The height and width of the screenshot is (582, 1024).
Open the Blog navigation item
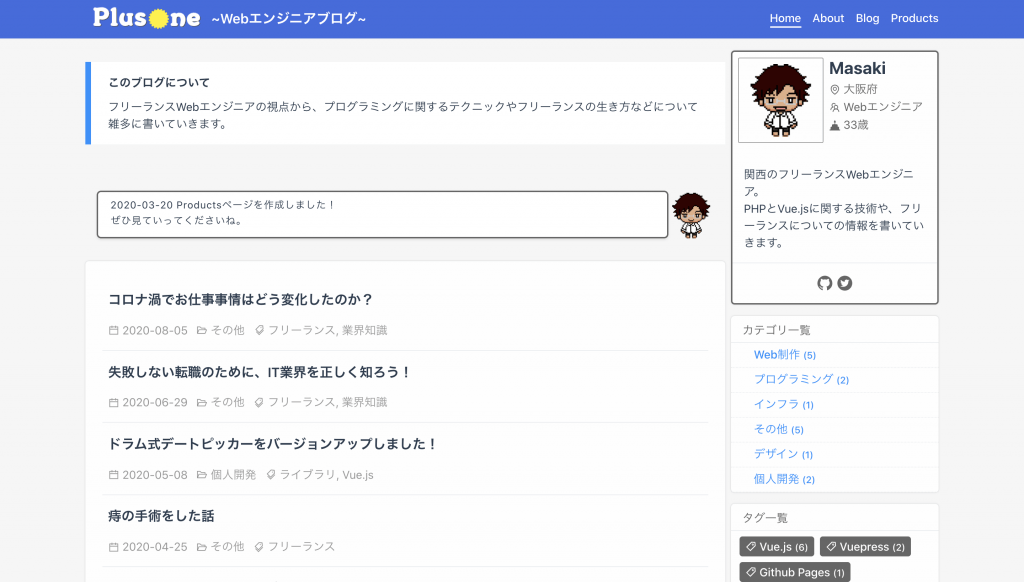point(867,18)
